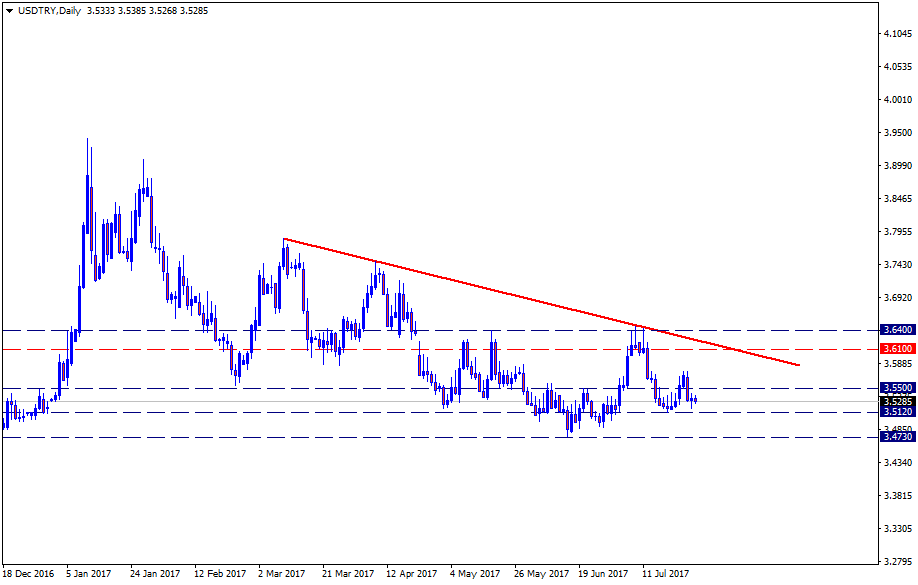
Task: Select the 3.5500 price level tag
Action: pos(896,388)
